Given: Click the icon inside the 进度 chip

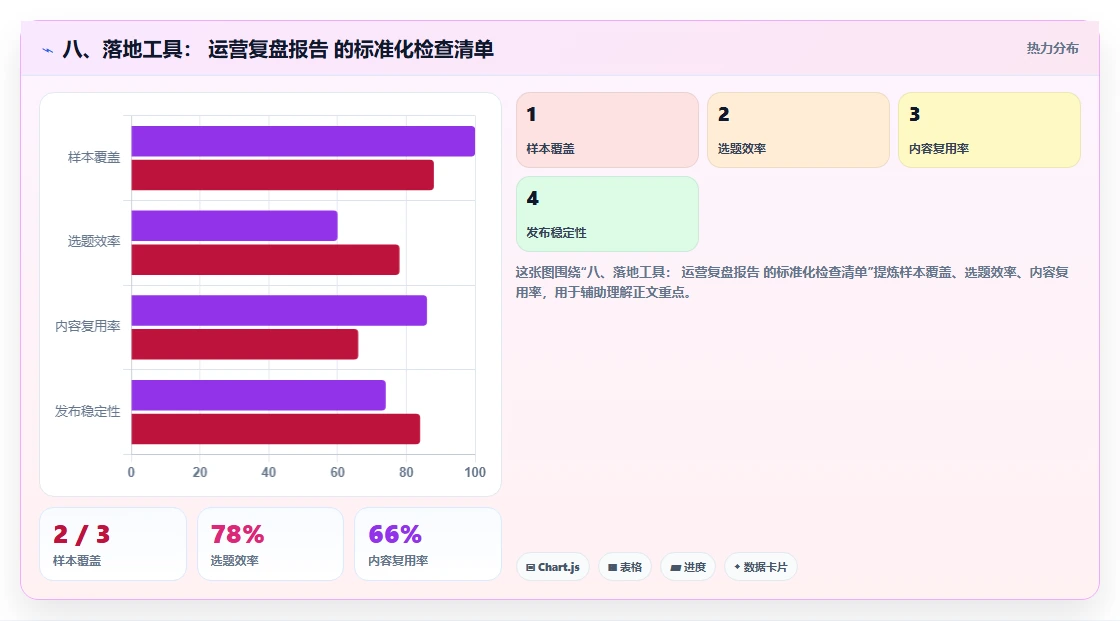Looking at the screenshot, I should pyautogui.click(x=675, y=567).
